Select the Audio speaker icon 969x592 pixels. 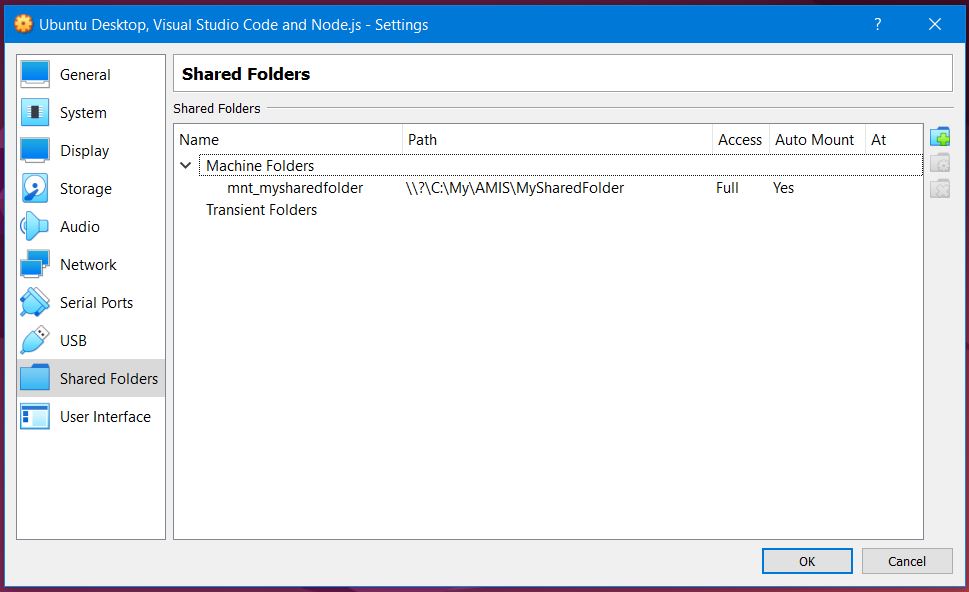click(x=35, y=227)
